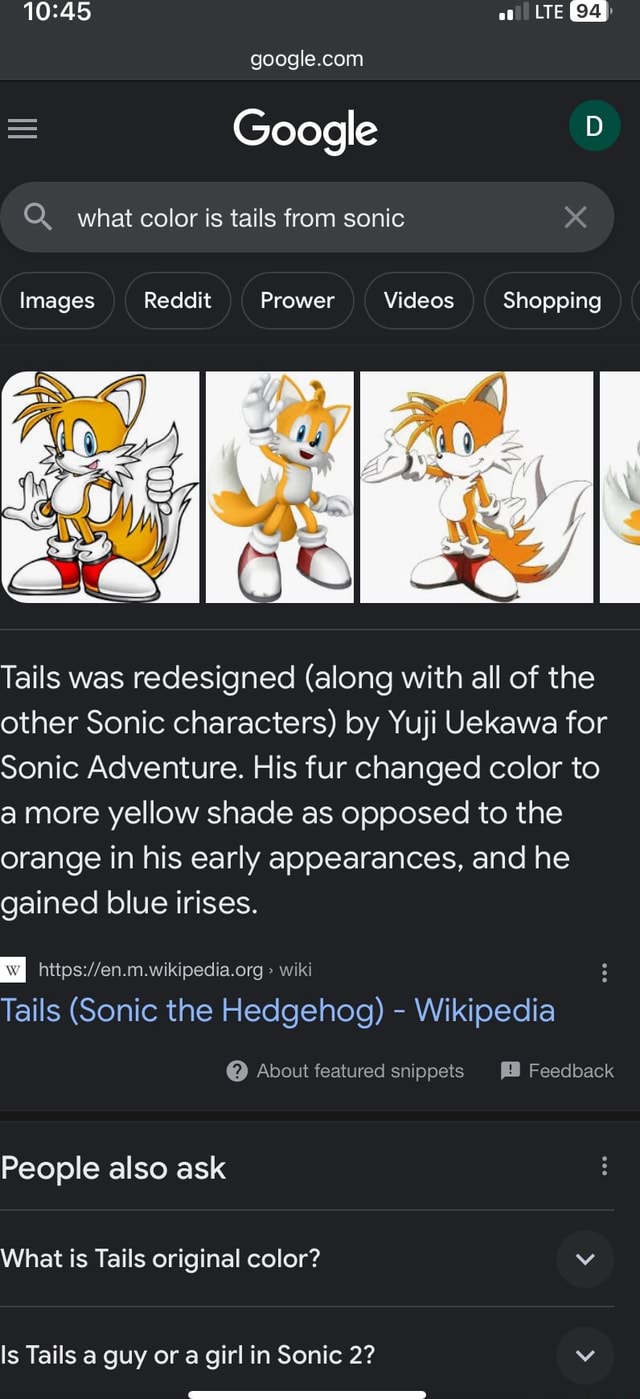The image size is (640, 1399).
Task: Expand 'What is Tails original color?'
Action: [x=585, y=1260]
